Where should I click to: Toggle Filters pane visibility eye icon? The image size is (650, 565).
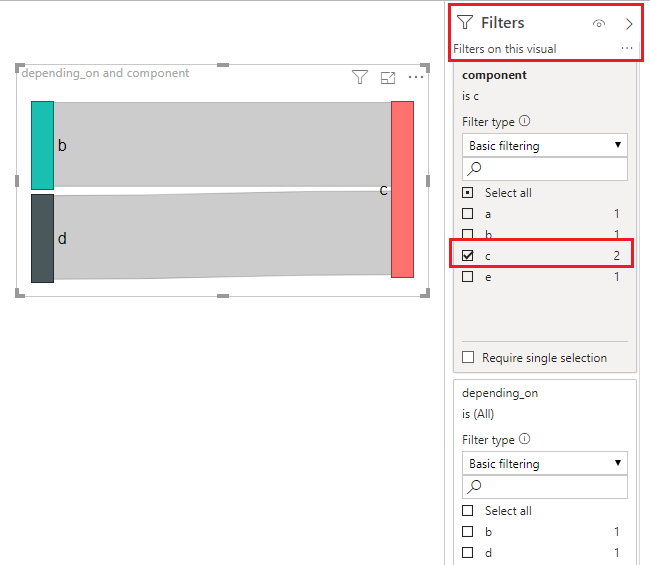click(599, 24)
